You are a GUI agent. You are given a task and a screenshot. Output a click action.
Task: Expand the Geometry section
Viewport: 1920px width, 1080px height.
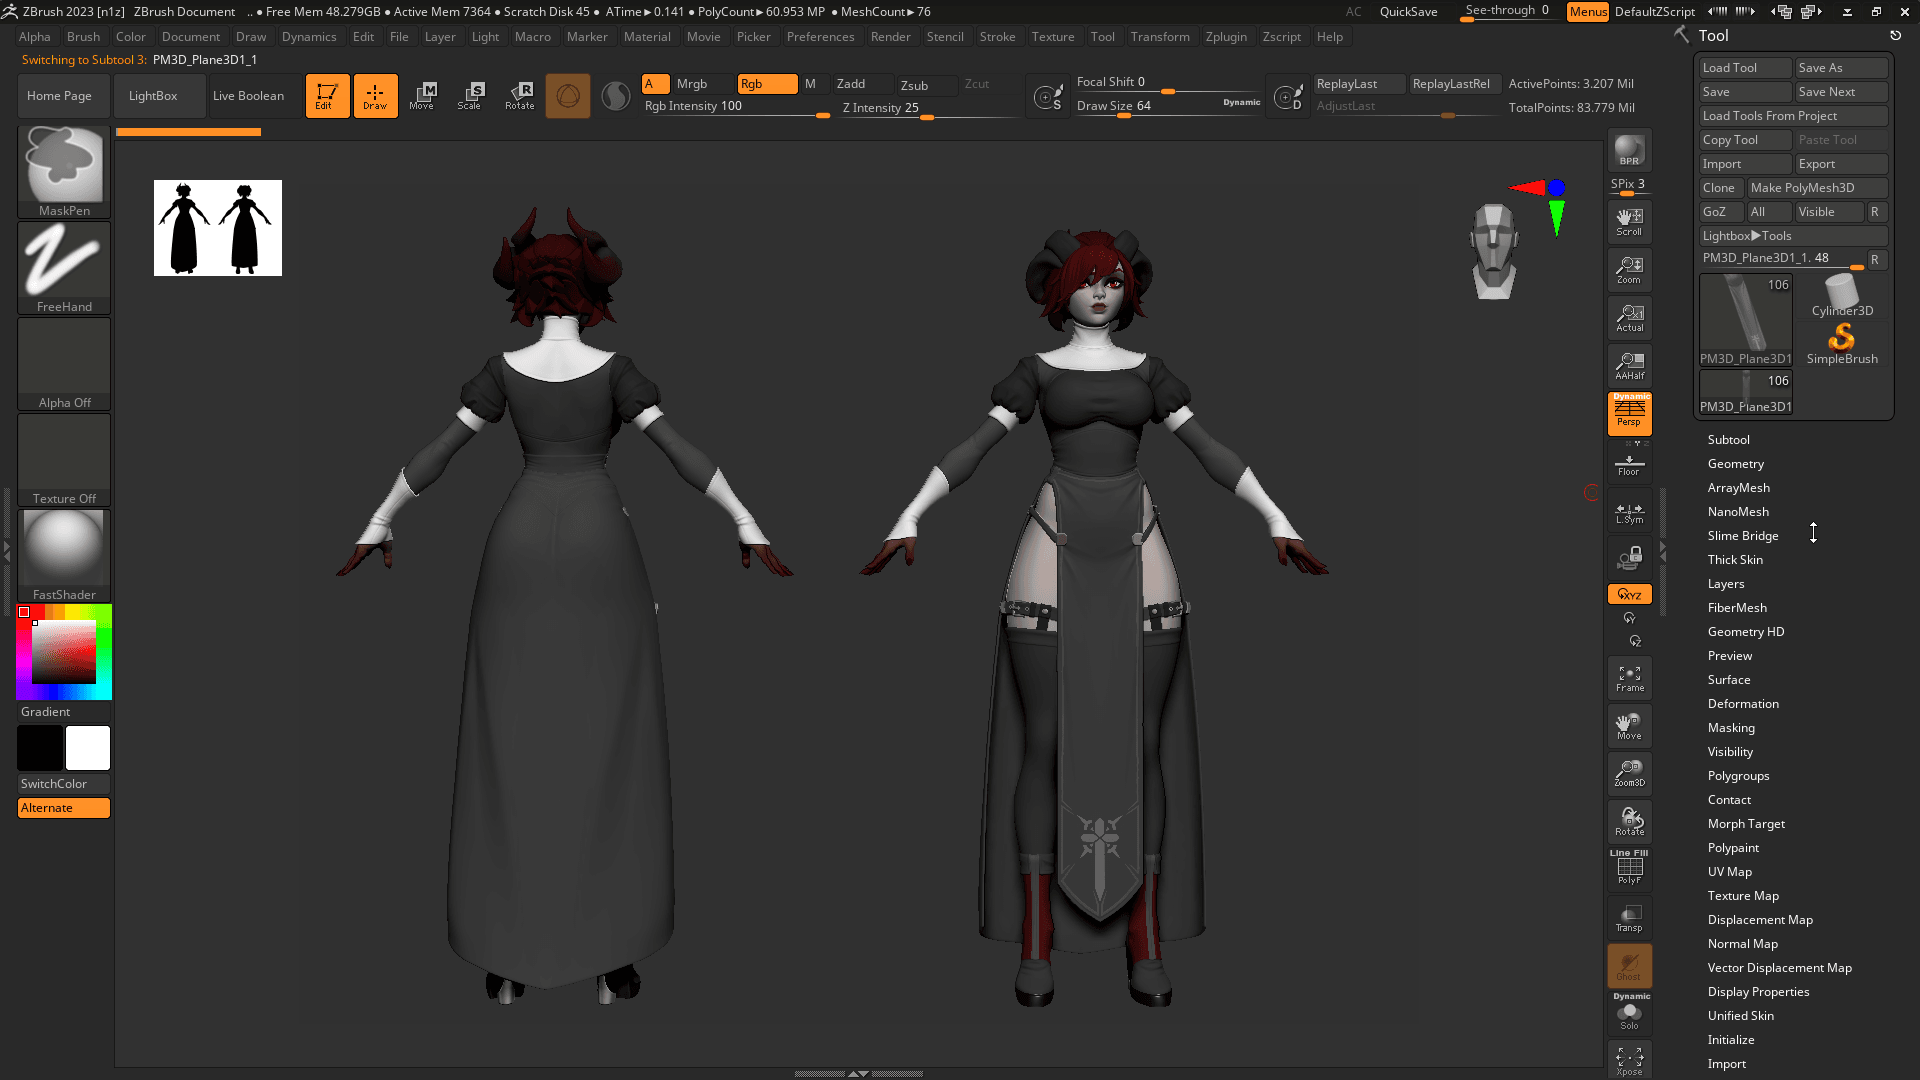(x=1735, y=464)
